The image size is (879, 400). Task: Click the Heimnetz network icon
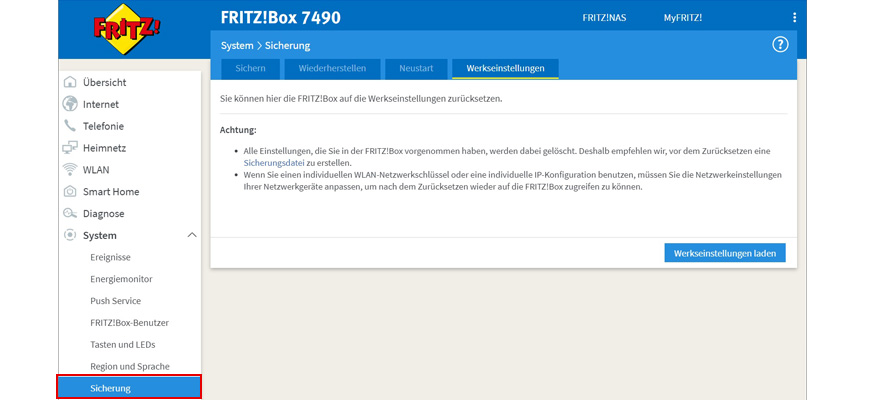click(x=70, y=148)
